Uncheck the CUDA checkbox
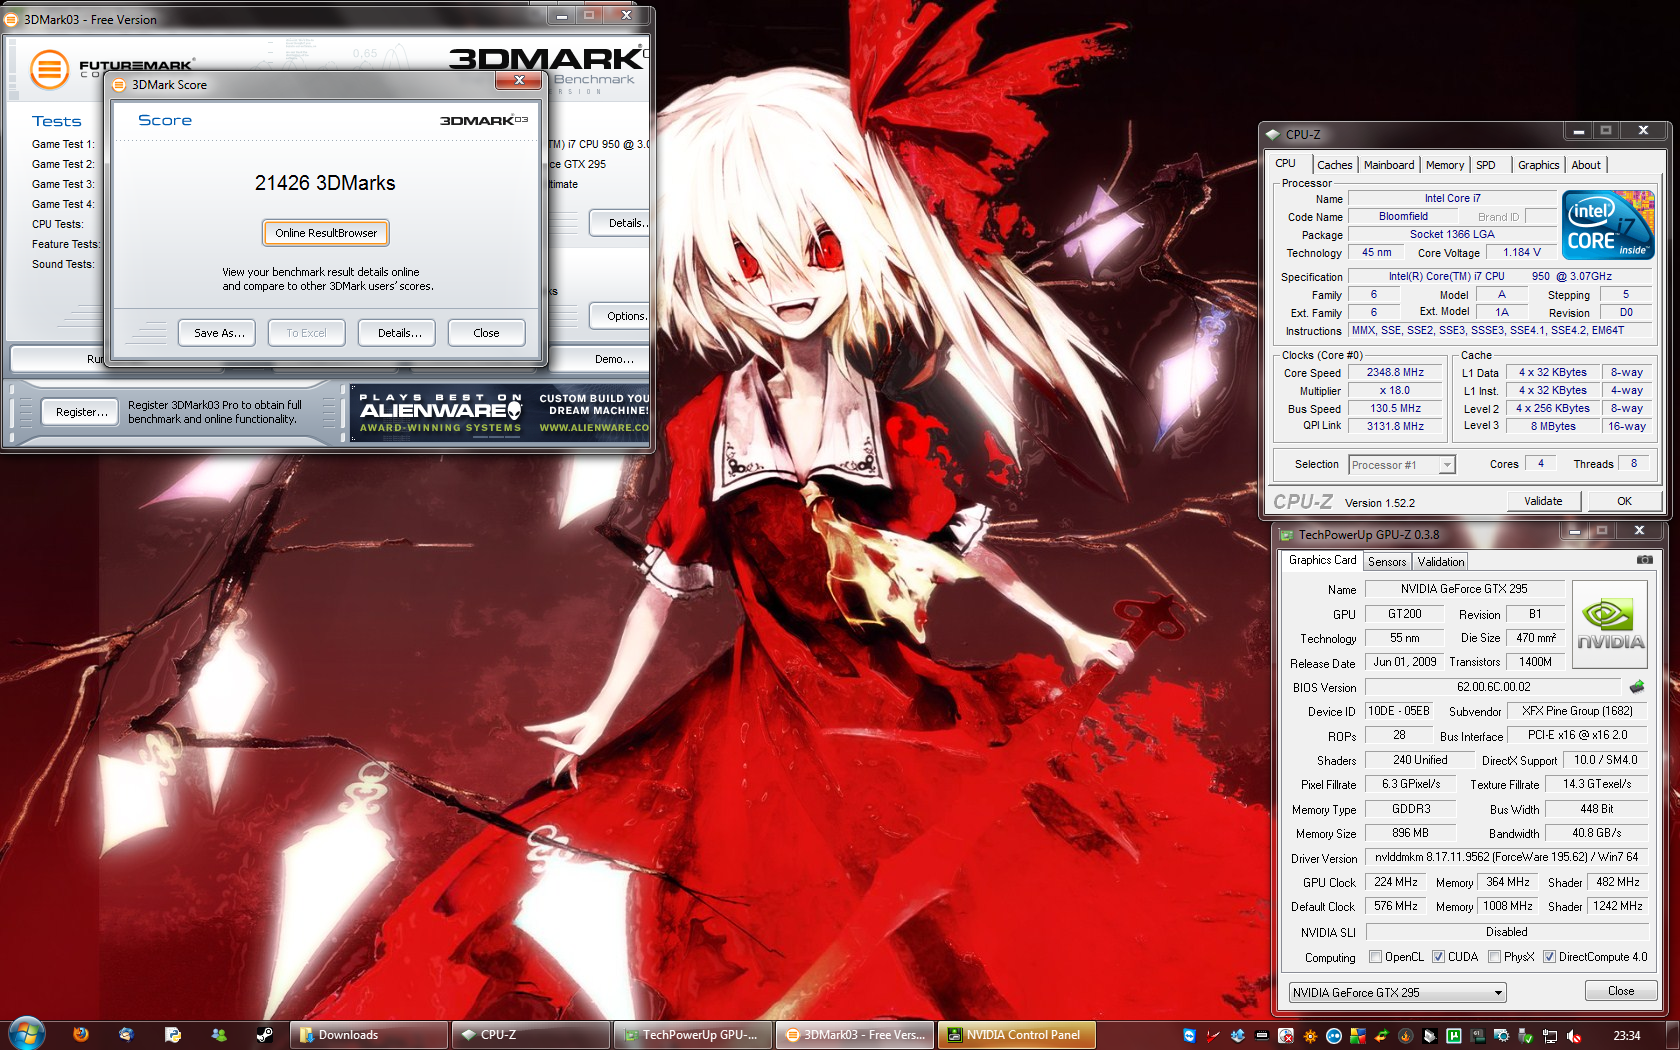Image resolution: width=1680 pixels, height=1050 pixels. 1438,957
